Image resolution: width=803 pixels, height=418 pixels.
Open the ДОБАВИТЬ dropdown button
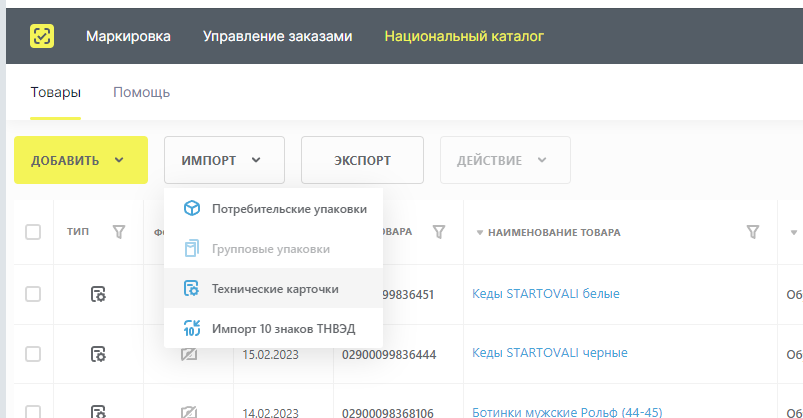pos(81,160)
